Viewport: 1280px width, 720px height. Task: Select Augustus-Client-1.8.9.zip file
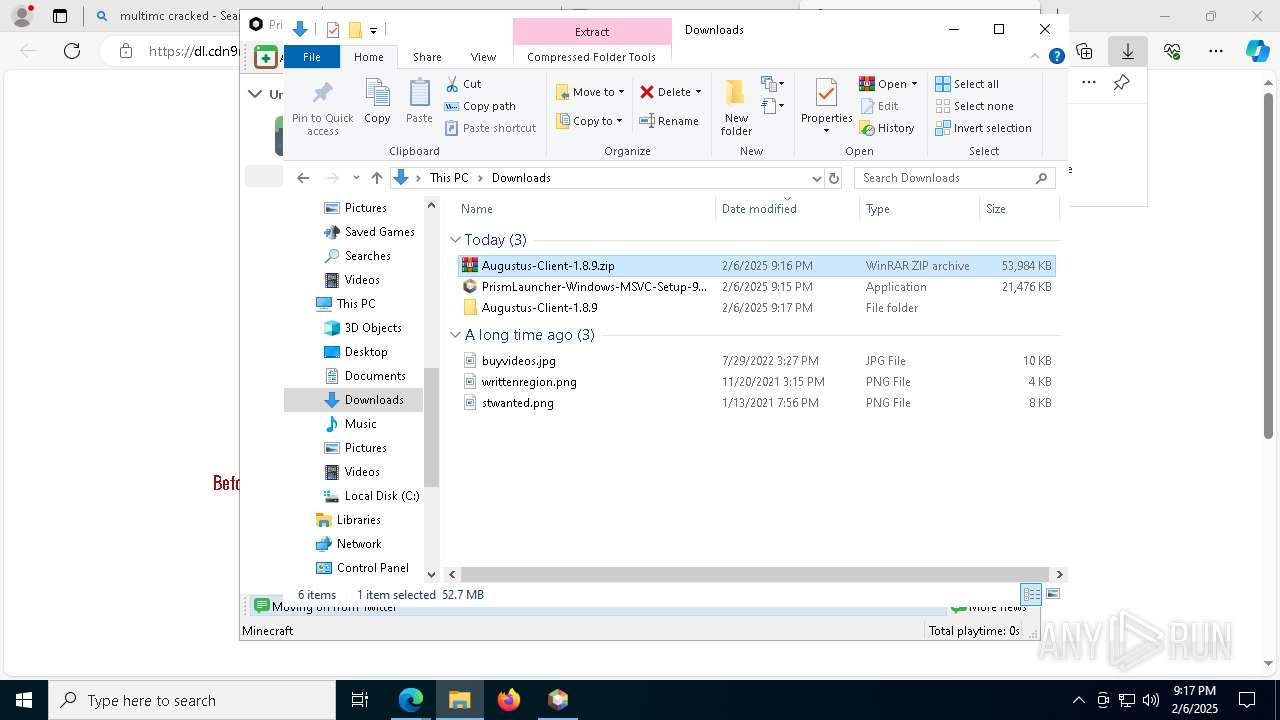[756, 266]
